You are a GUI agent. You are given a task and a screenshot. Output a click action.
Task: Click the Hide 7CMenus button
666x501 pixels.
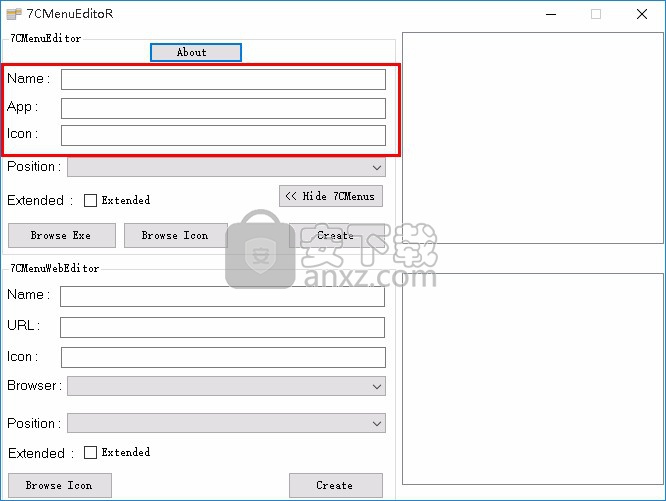click(x=331, y=196)
